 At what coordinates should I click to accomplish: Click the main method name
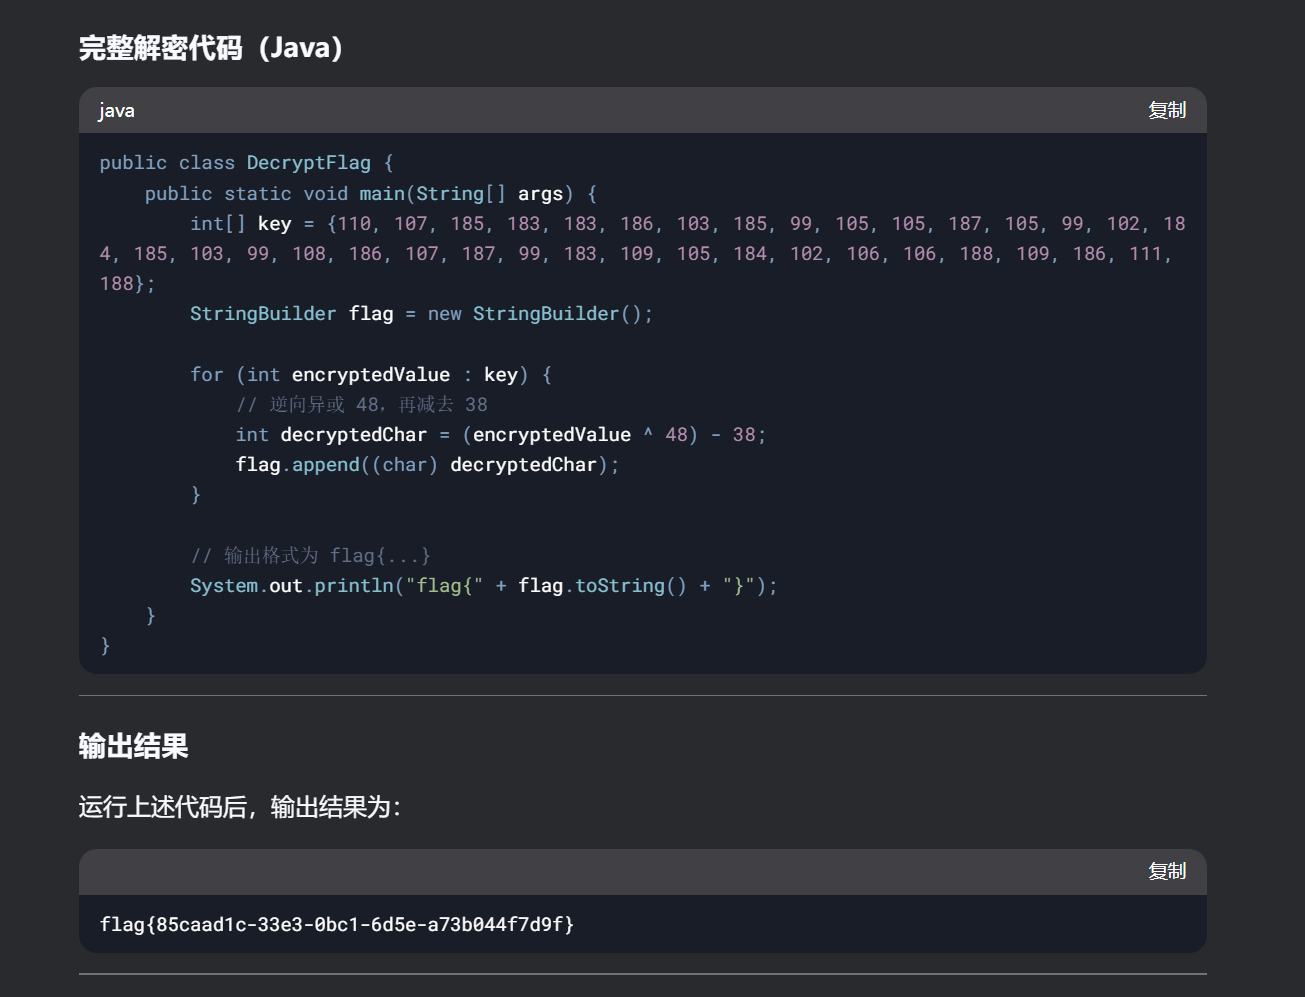pyautogui.click(x=382, y=194)
